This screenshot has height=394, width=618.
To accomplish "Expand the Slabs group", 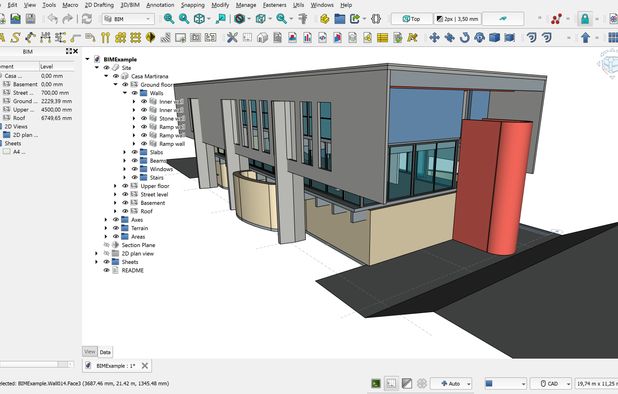I will click(125, 152).
